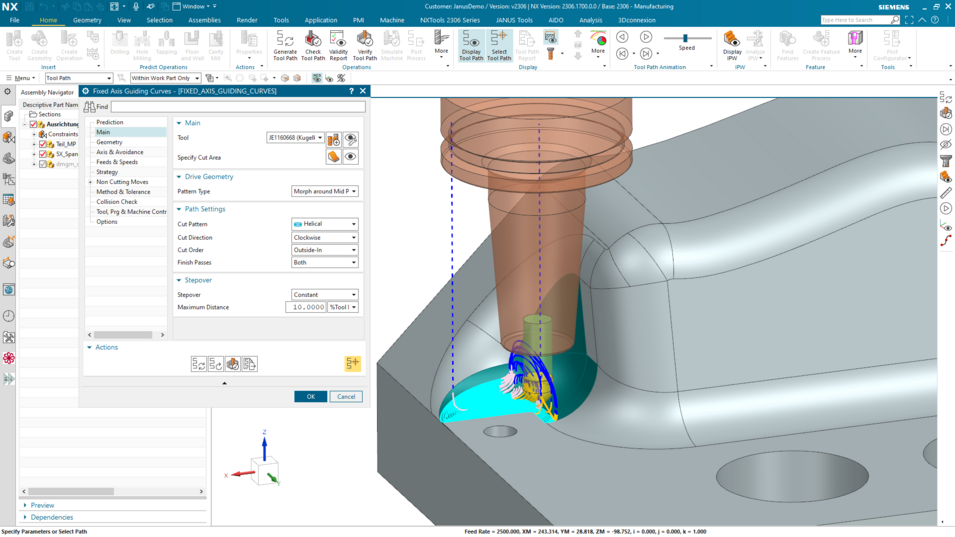Screen dimensions: 955x537
Task: Click the List action icon in dialog
Action: 250,364
